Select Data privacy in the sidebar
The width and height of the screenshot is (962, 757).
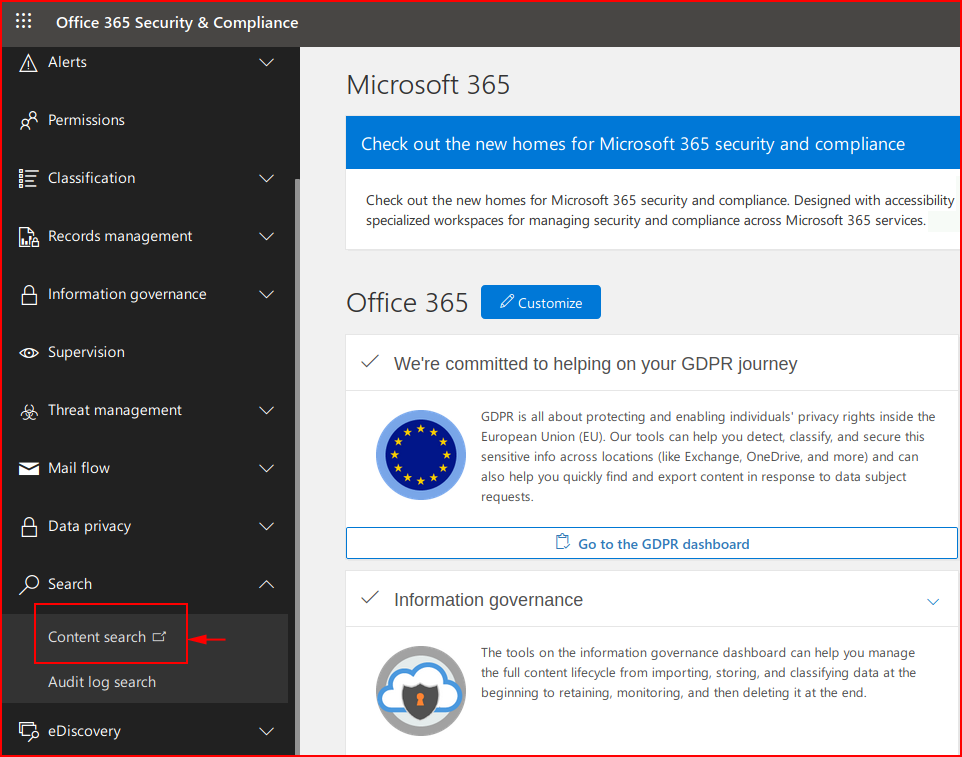[90, 526]
